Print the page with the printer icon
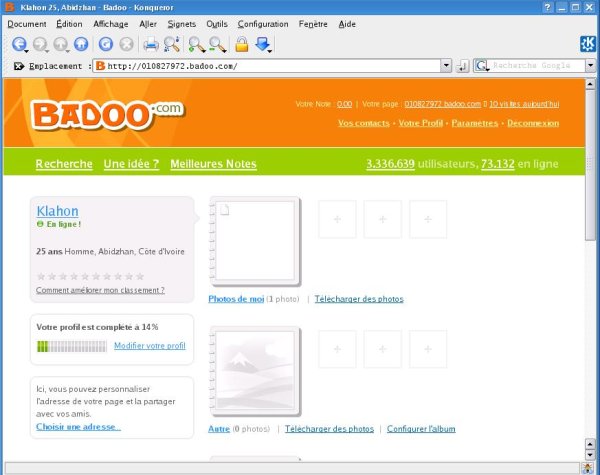The image size is (600, 475). point(151,44)
